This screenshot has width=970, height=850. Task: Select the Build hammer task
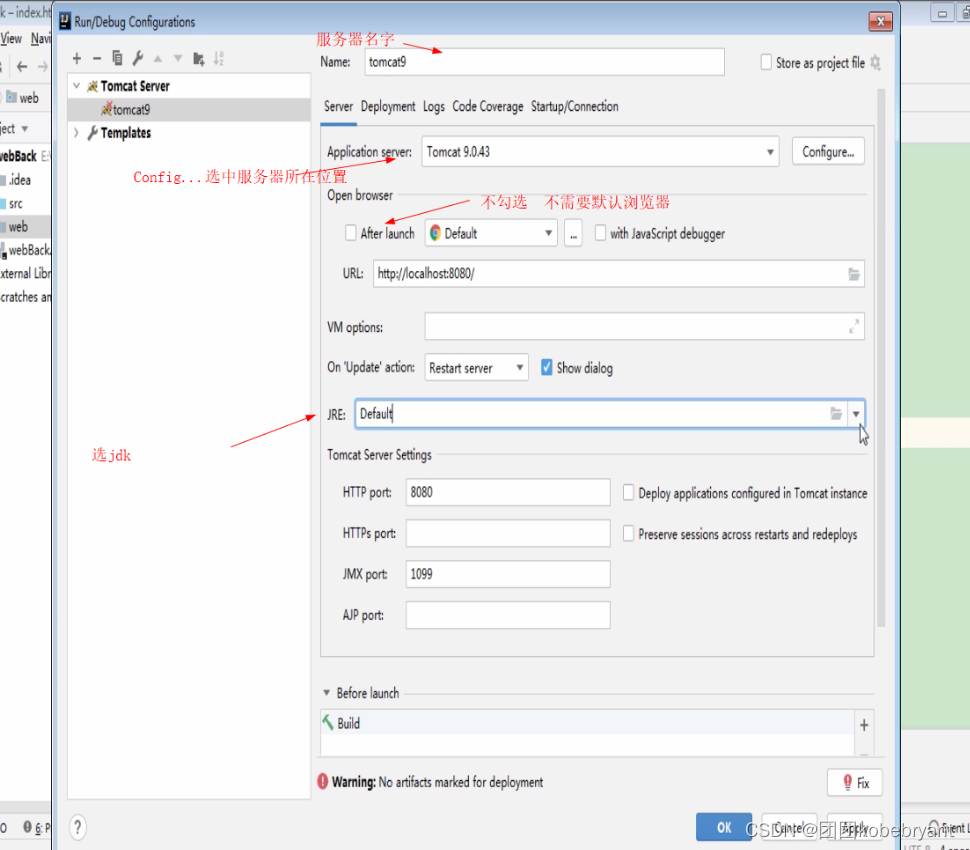point(587,723)
